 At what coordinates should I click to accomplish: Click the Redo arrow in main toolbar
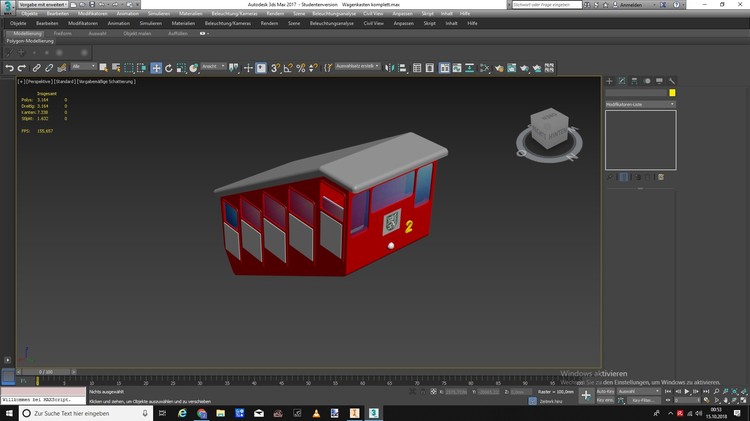point(22,68)
